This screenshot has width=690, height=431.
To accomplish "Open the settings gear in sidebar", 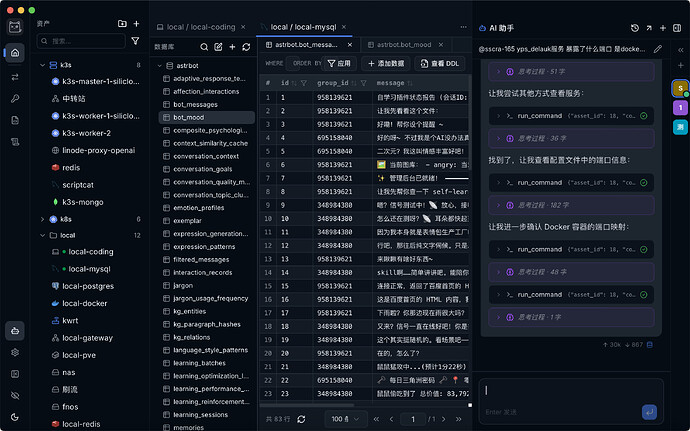I will [x=15, y=352].
